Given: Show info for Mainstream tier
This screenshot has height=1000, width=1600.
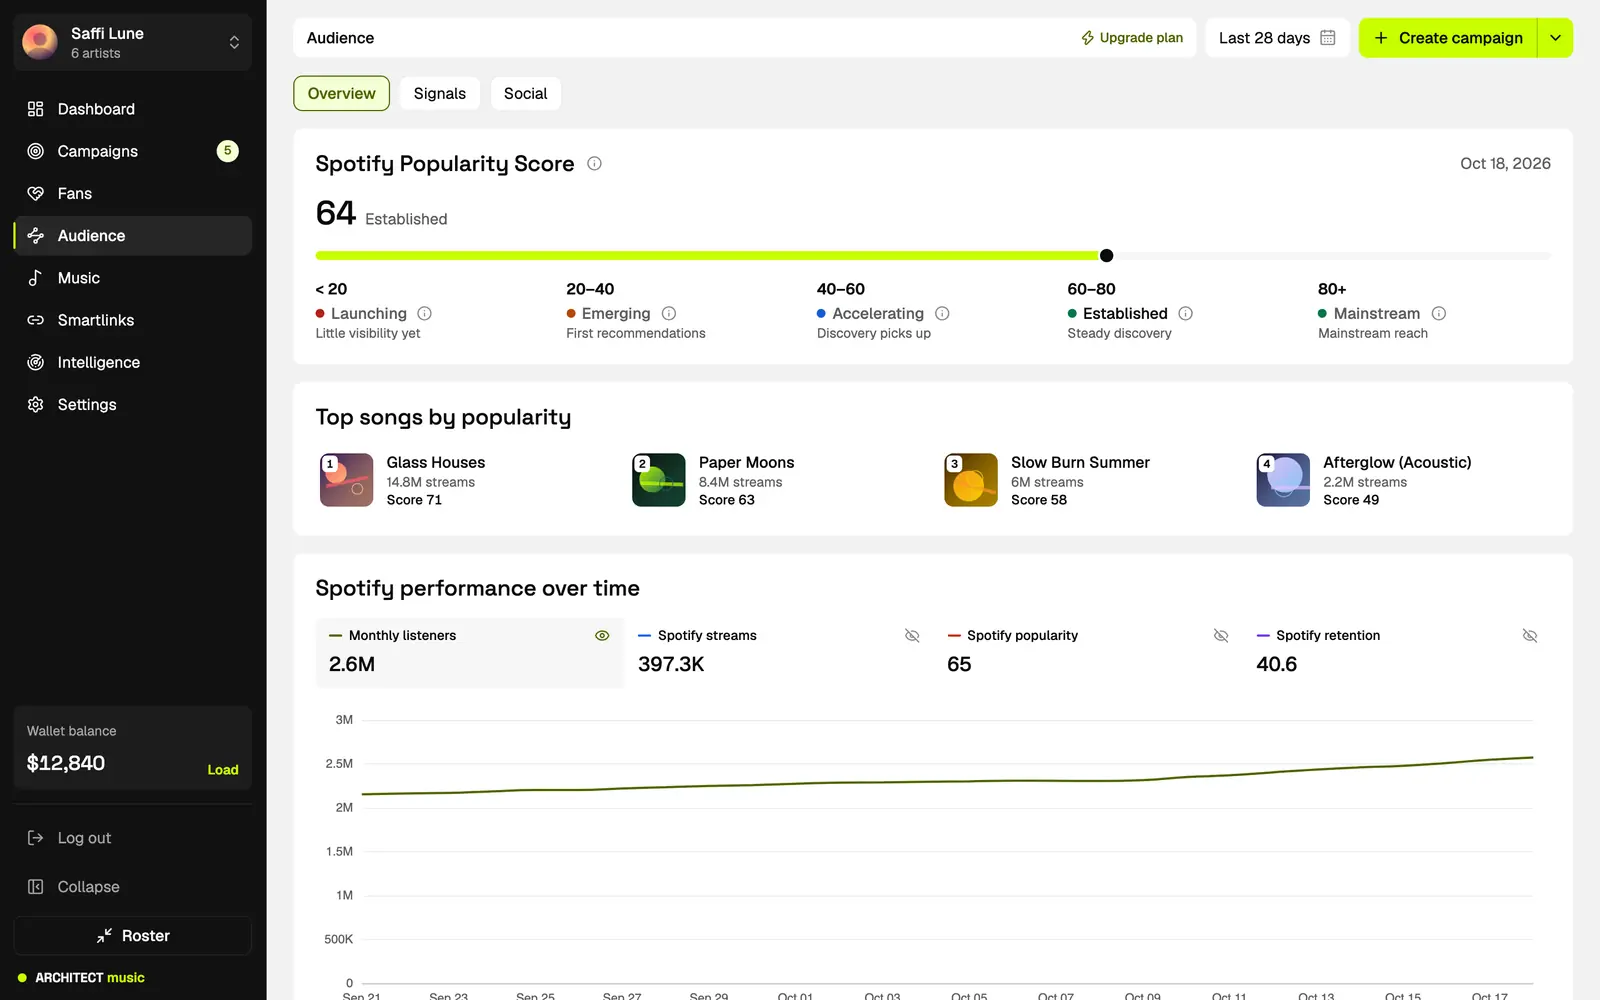Looking at the screenshot, I should click(x=1439, y=313).
